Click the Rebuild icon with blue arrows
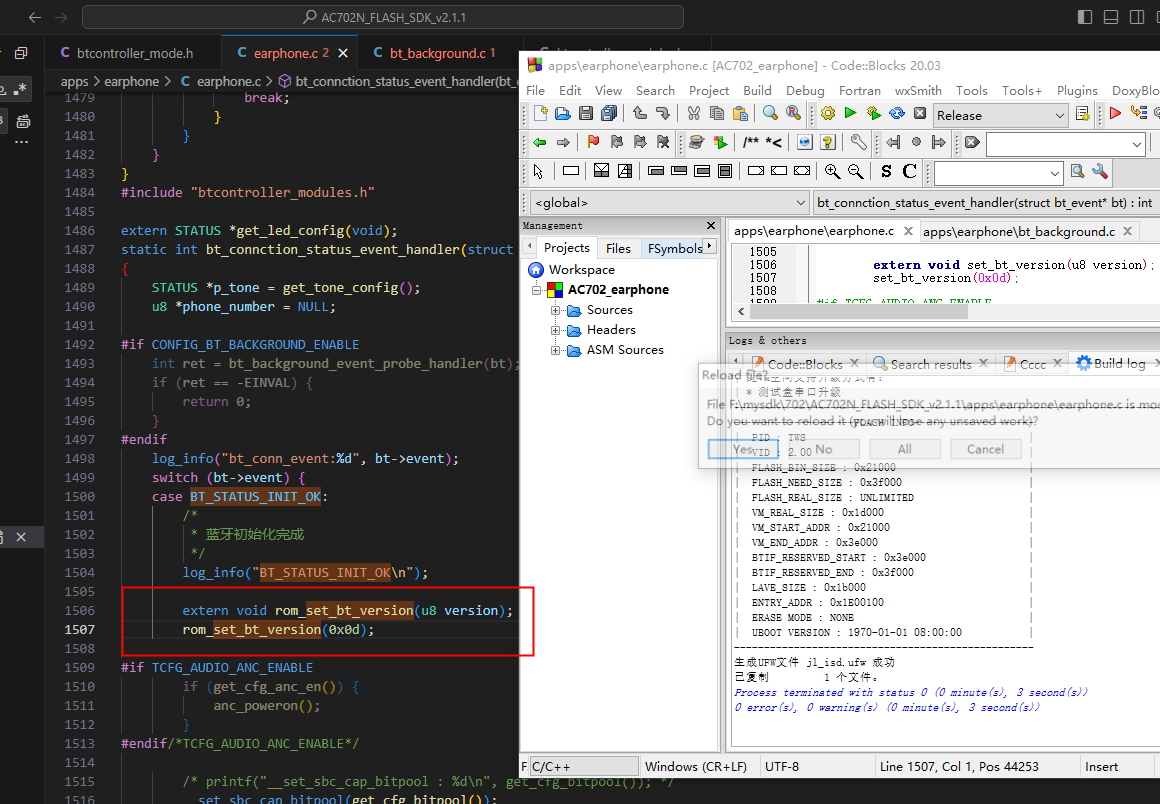The image size is (1160, 804). coord(897,113)
